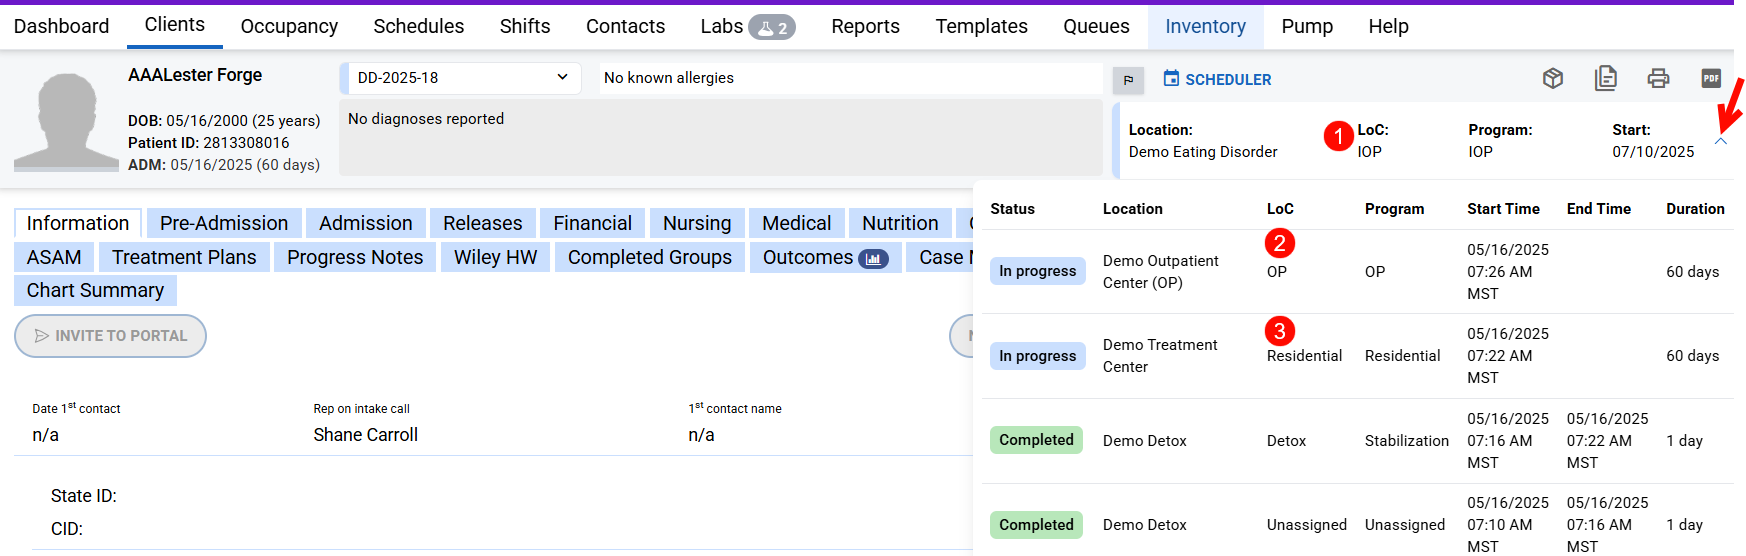Open the Progress Notes tab

pyautogui.click(x=355, y=257)
